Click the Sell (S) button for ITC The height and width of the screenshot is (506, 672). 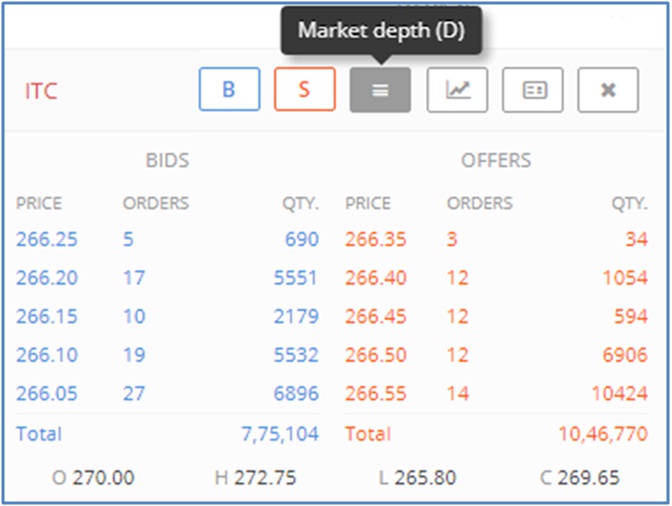click(304, 90)
